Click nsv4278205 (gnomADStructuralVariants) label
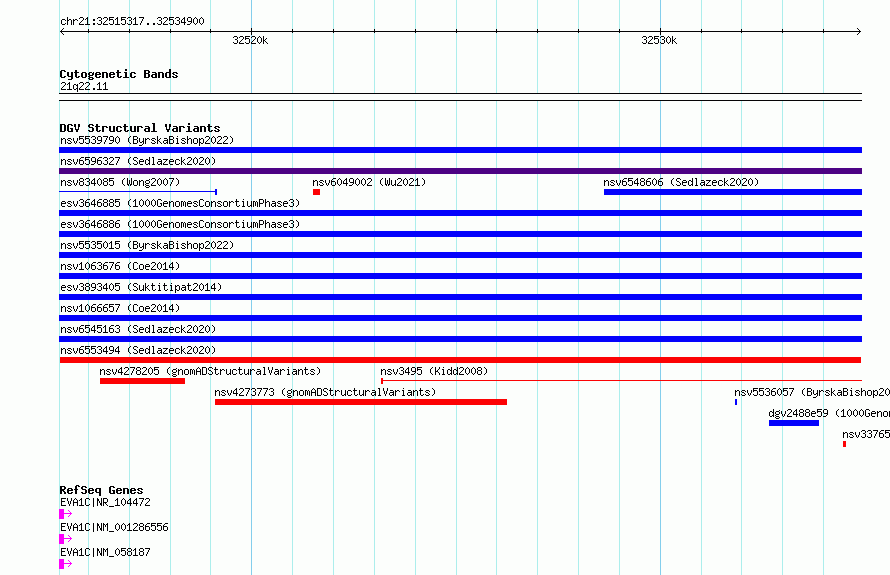The width and height of the screenshot is (890, 575). tap(210, 371)
